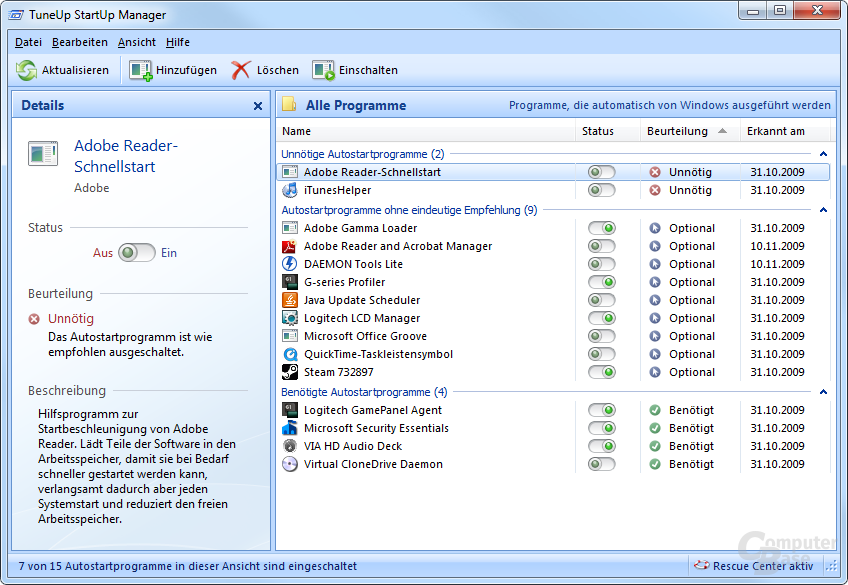The width and height of the screenshot is (848, 585).
Task: Click the Steam 732897 icon
Action: [x=290, y=372]
